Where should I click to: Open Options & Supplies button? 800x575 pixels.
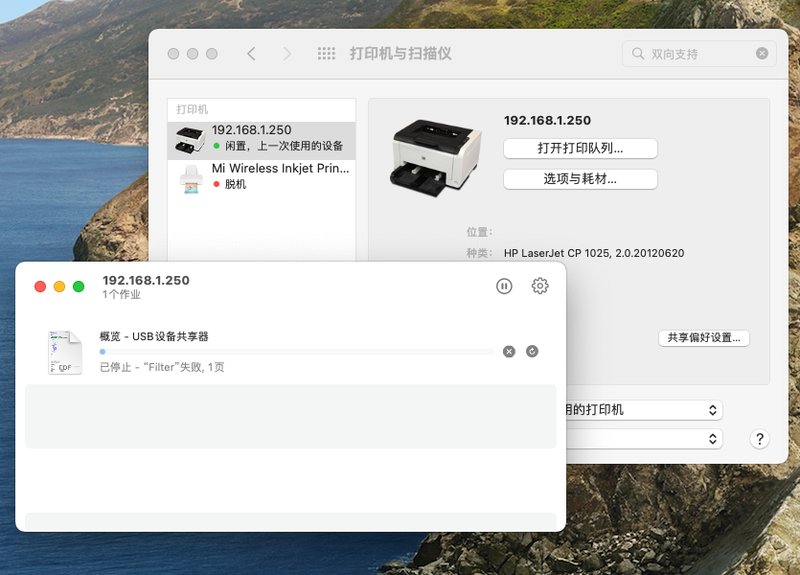[x=580, y=179]
